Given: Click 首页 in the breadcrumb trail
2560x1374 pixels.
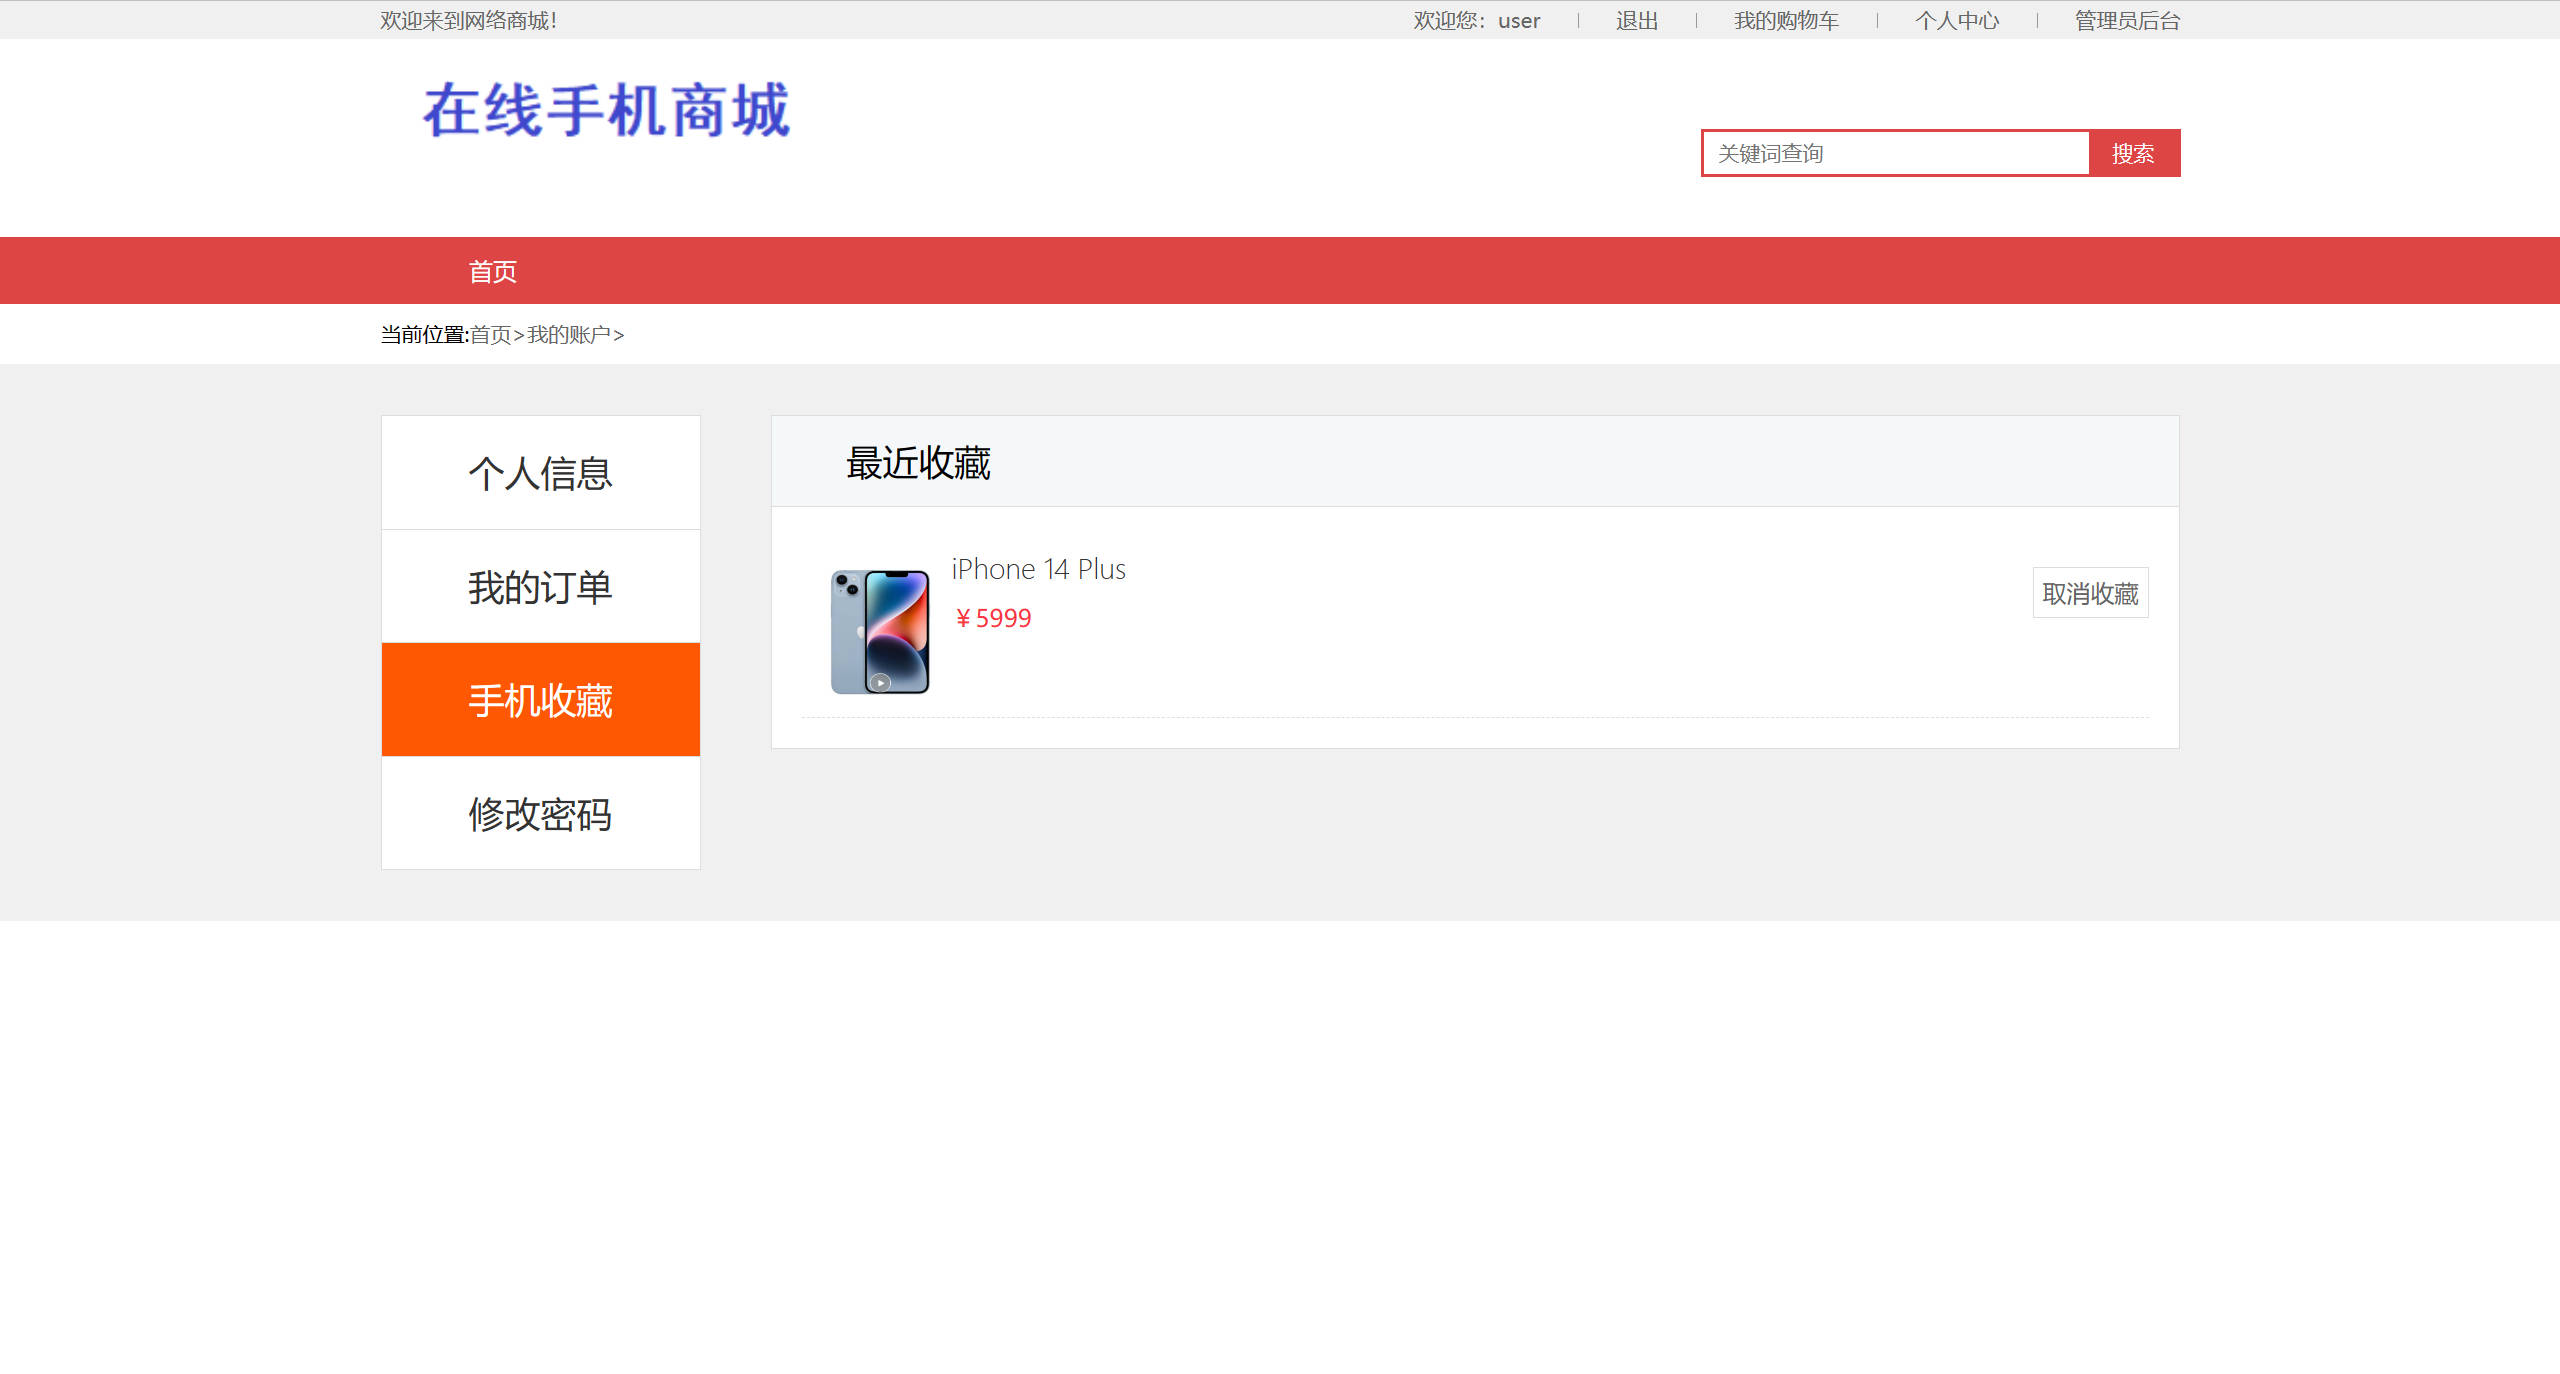Looking at the screenshot, I should point(492,334).
